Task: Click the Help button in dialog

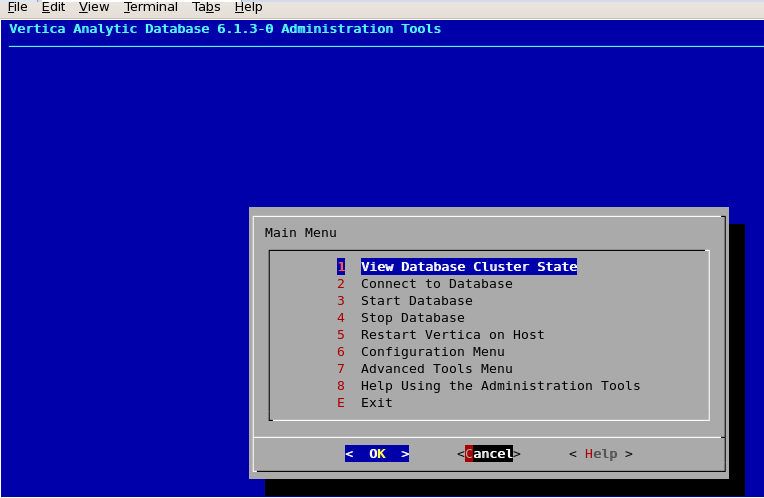Action: pyautogui.click(x=600, y=454)
